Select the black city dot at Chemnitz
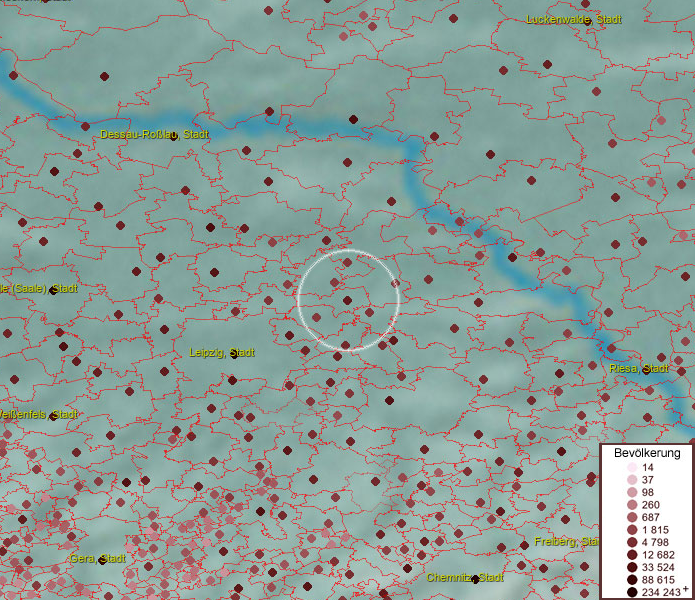 pos(475,579)
